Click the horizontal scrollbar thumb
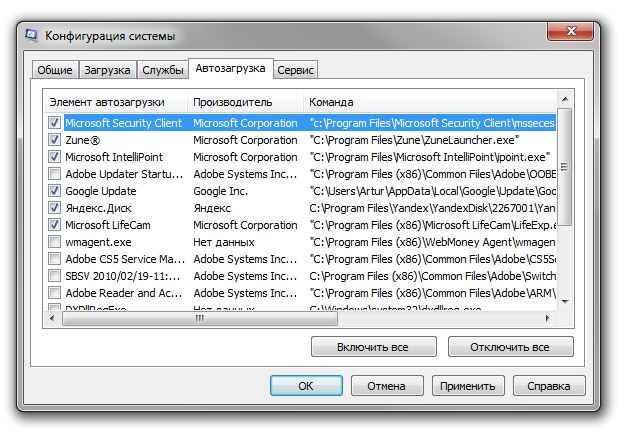This screenshot has width=630, height=441. pos(200,318)
